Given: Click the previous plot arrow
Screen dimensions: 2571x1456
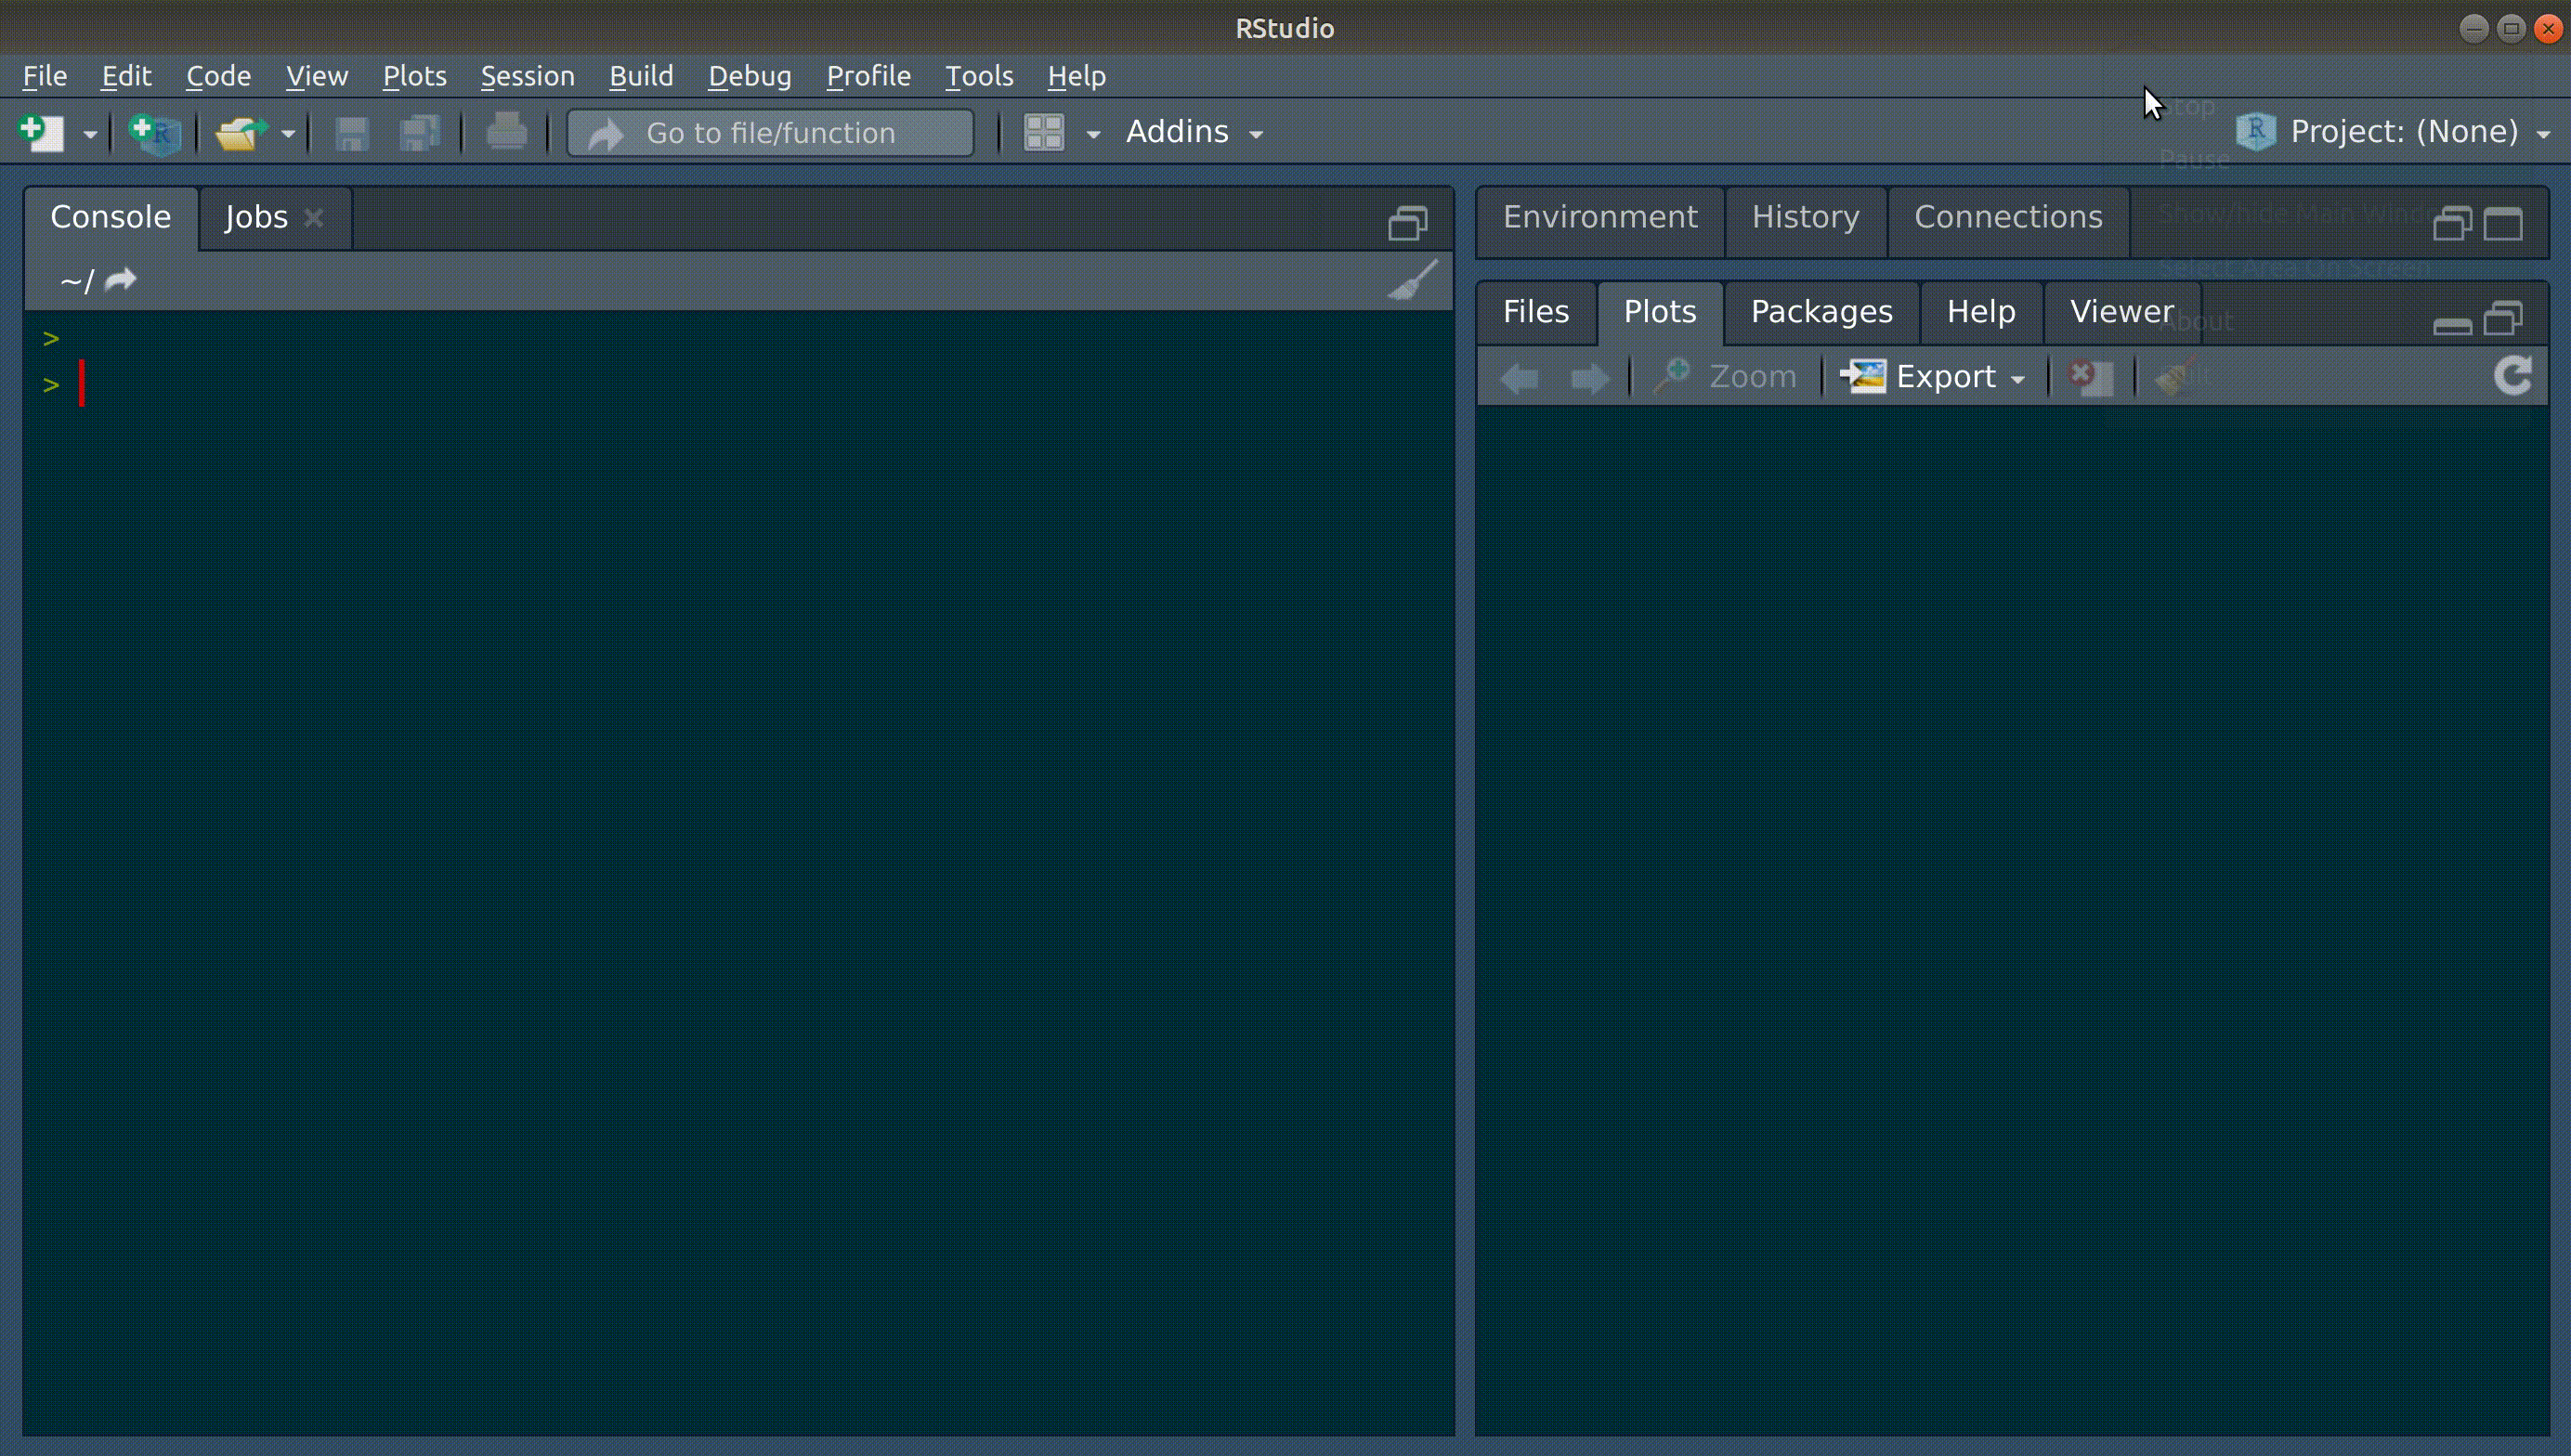Looking at the screenshot, I should (x=1520, y=378).
